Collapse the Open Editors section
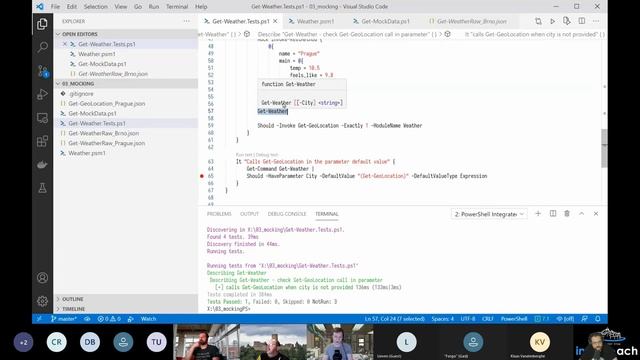This screenshot has height=360, width=640. pos(126,34)
